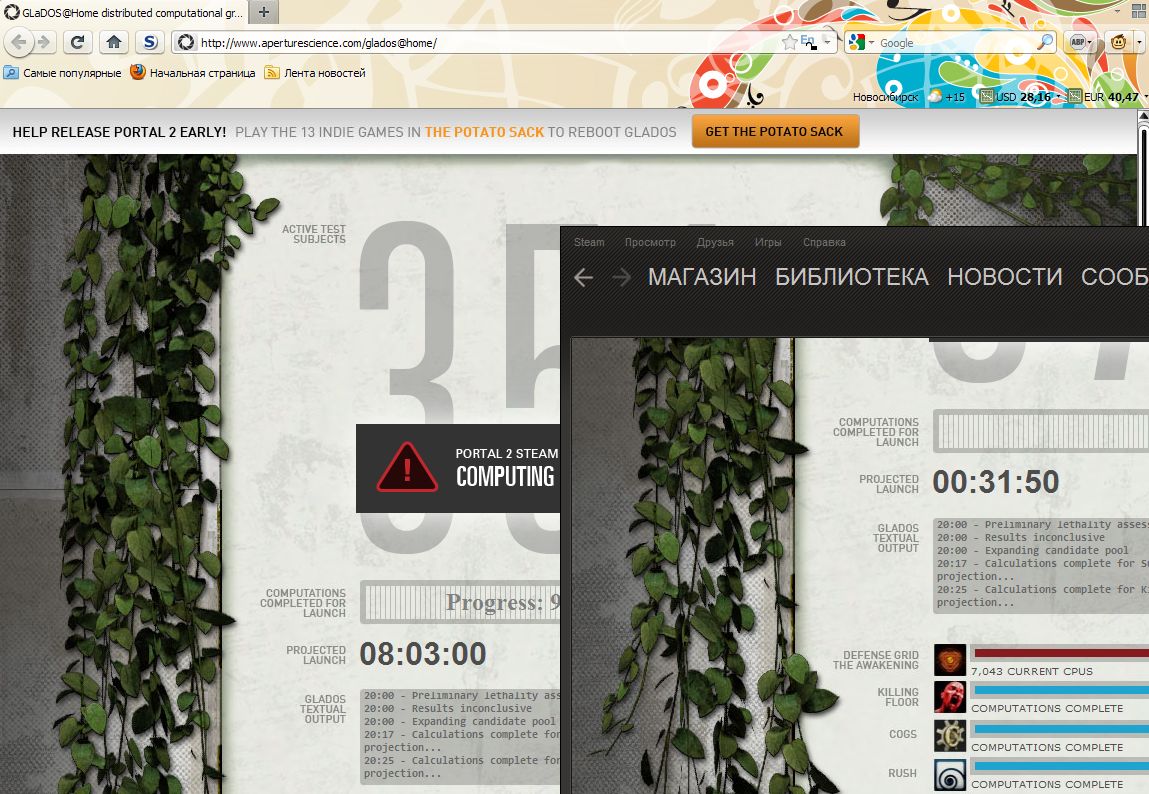The image size is (1149, 794).
Task: Open THE POTATO SACK link in banner
Action: tap(484, 133)
